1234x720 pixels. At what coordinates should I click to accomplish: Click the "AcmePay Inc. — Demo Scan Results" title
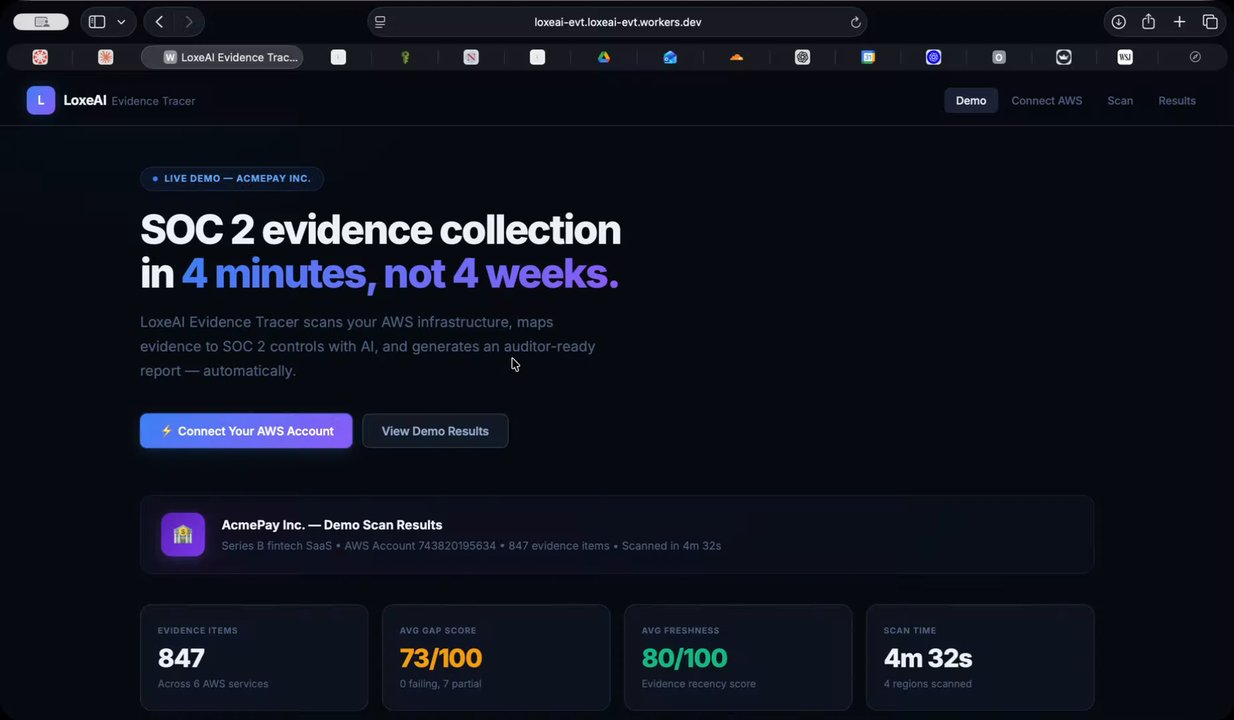tap(332, 524)
